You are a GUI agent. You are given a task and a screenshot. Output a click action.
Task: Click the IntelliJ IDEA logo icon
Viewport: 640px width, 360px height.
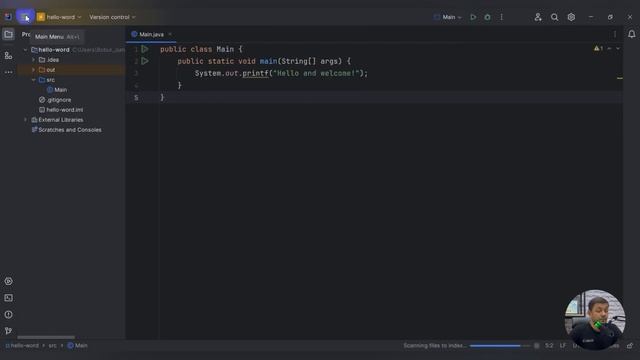(8, 17)
